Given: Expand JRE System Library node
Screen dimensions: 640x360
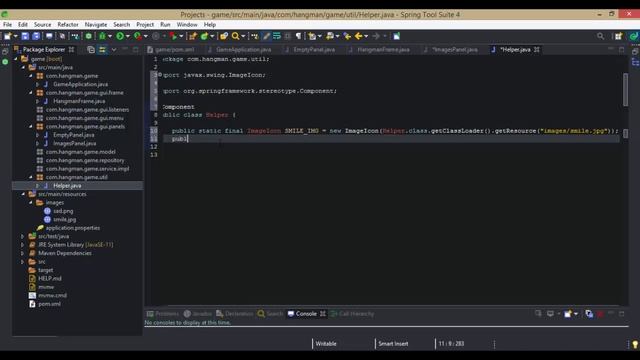Looking at the screenshot, I should 23,245.
